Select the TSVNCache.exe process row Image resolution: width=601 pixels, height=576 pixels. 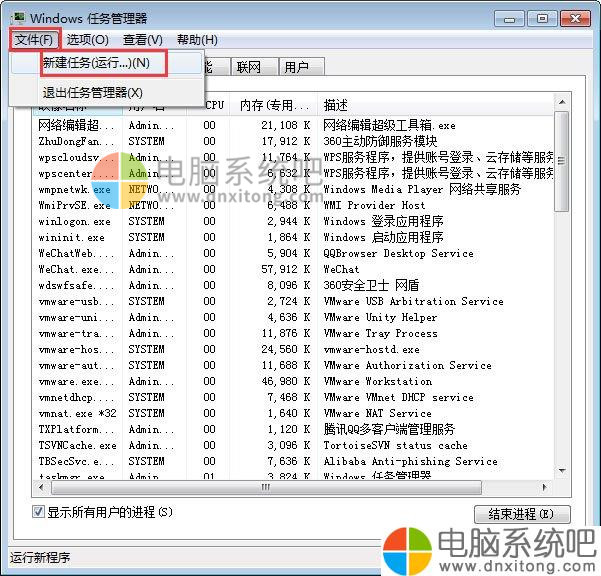[293, 445]
